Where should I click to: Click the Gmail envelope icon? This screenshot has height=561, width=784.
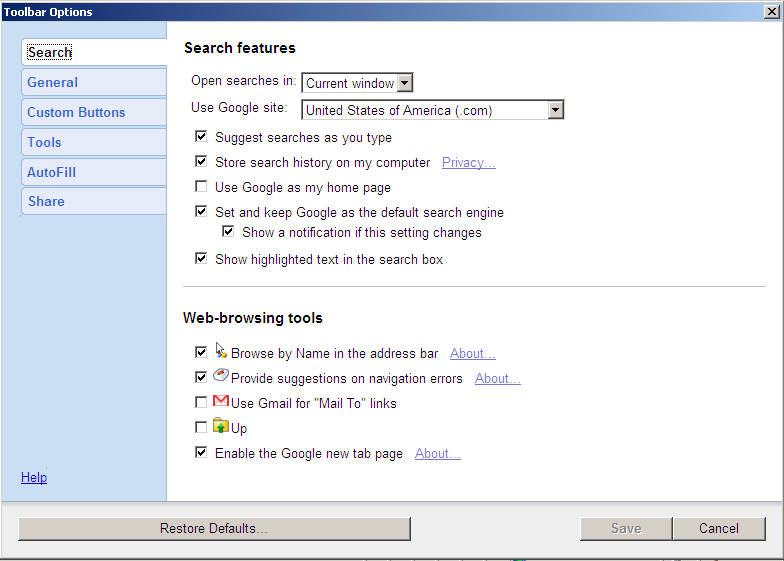tap(221, 401)
